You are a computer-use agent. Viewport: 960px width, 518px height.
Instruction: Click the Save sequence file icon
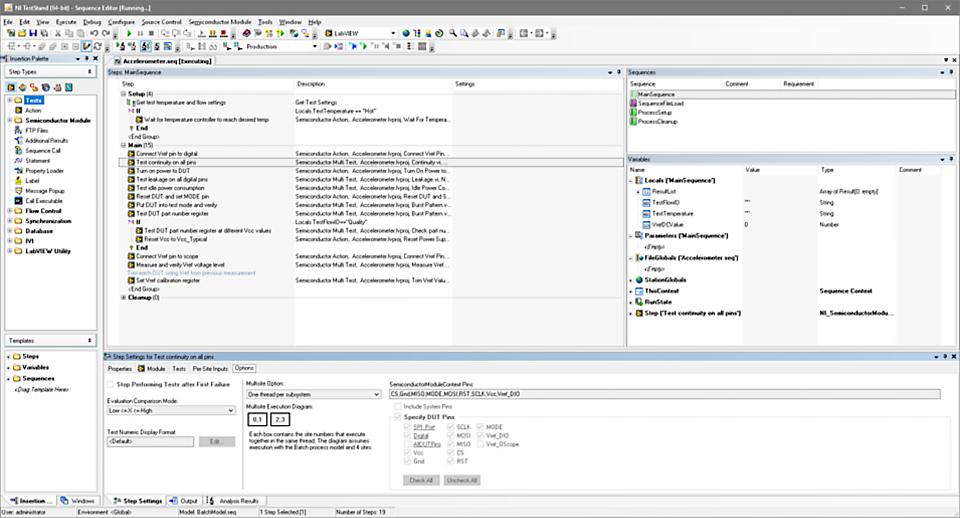pos(33,33)
